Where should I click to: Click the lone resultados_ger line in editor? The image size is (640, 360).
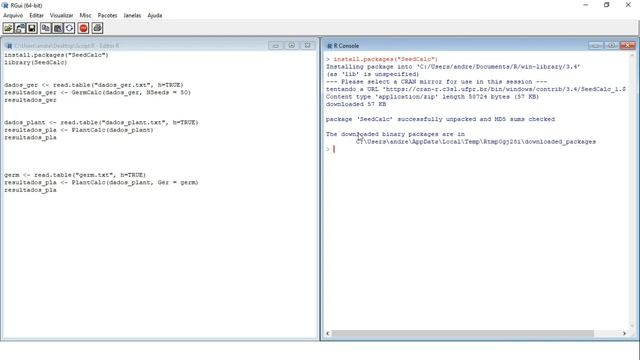pos(30,100)
